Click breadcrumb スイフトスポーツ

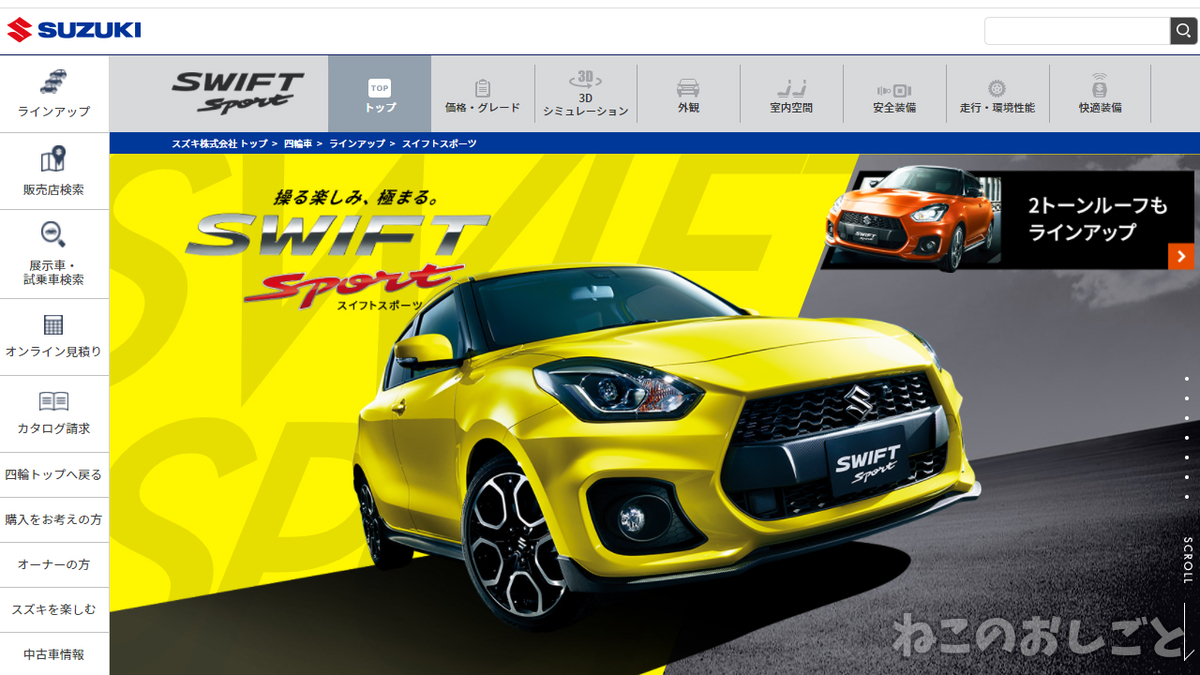point(439,144)
